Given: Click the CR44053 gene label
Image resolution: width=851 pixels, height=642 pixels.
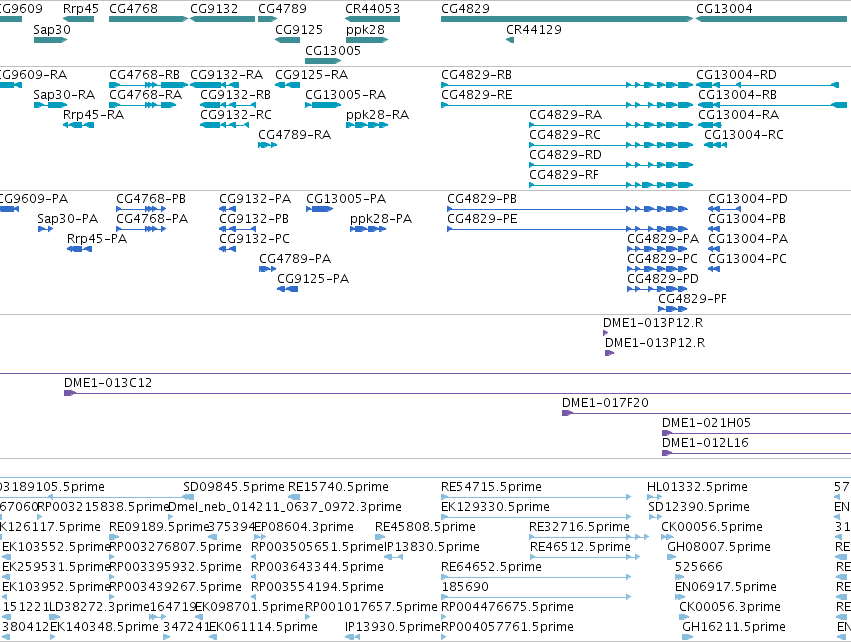Looking at the screenshot, I should pyautogui.click(x=372, y=9).
